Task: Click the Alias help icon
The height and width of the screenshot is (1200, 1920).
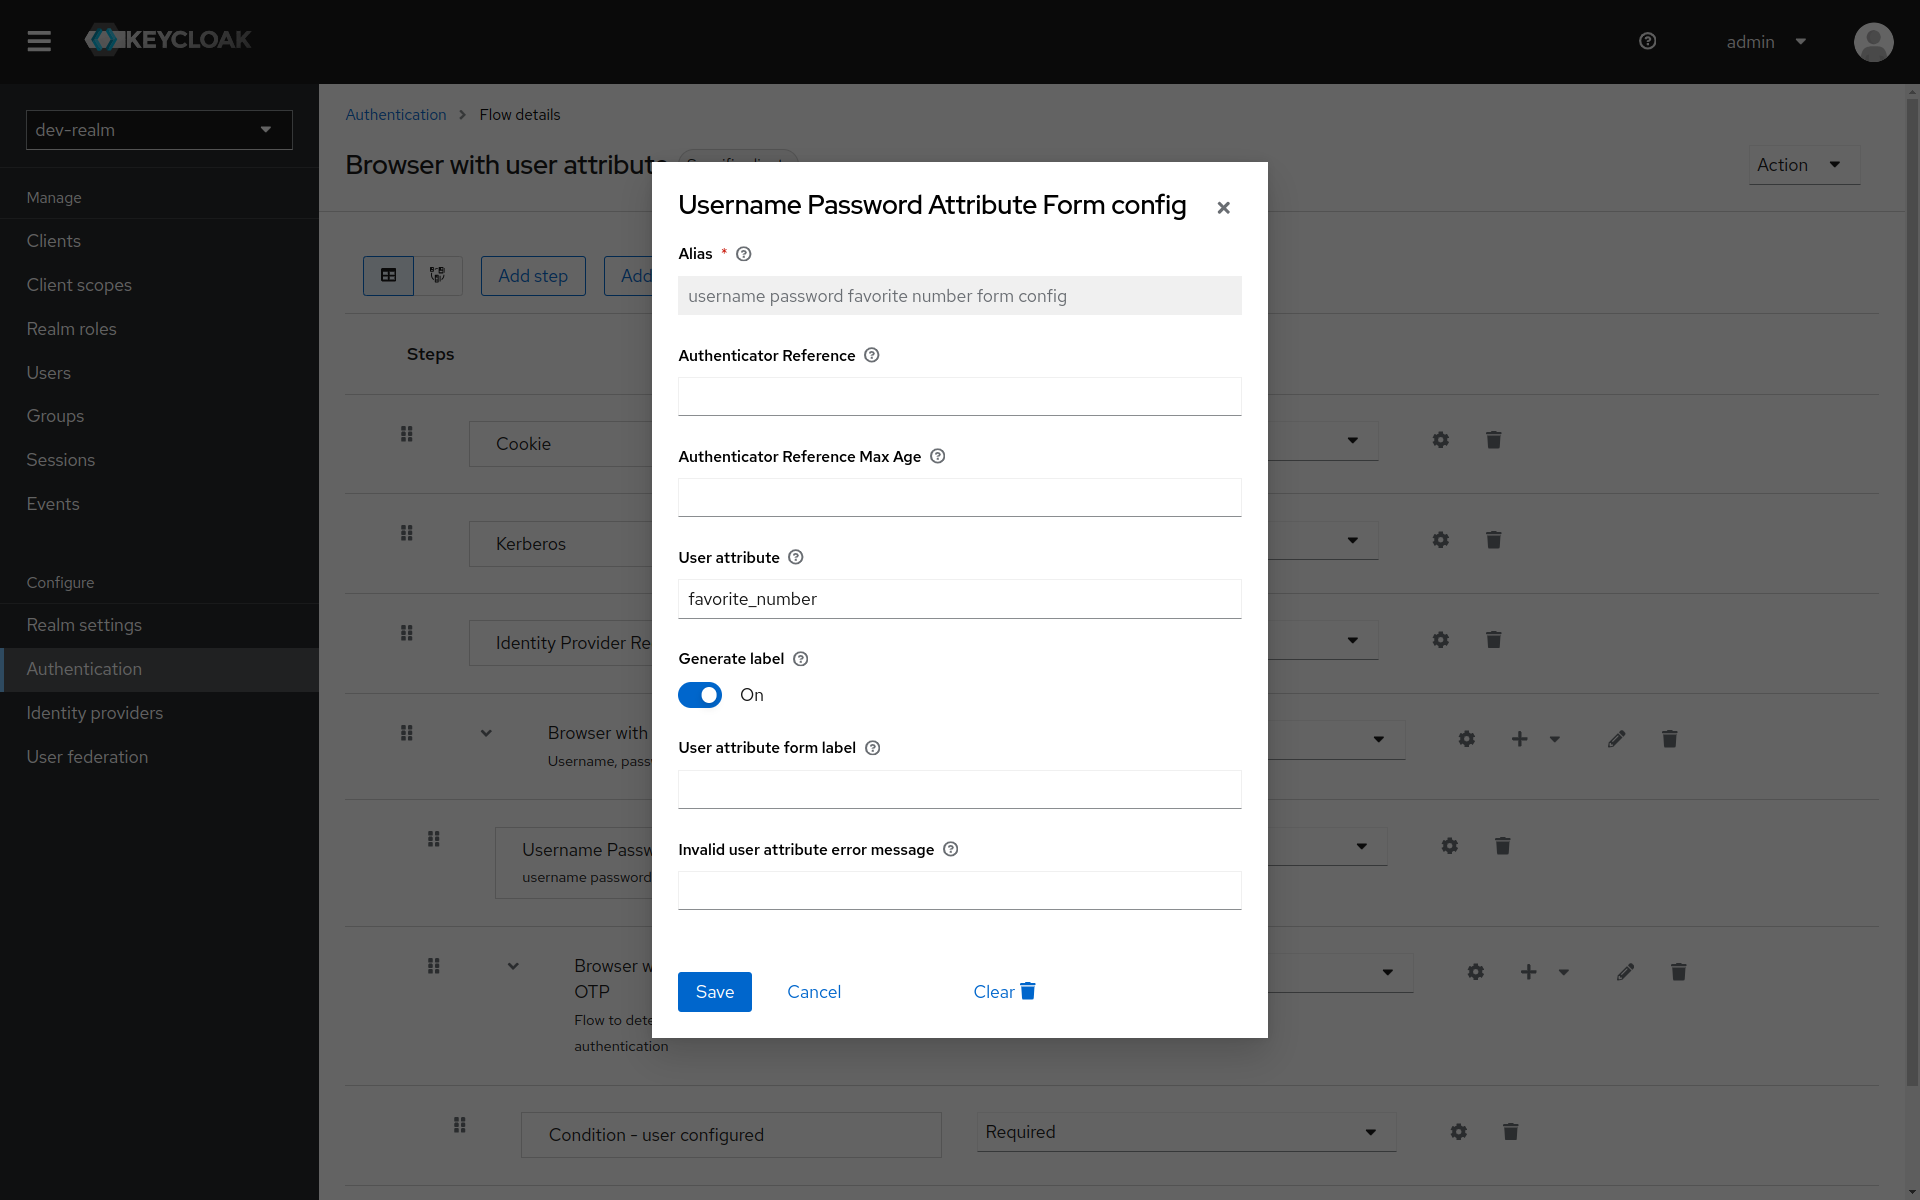Action: click(x=743, y=254)
